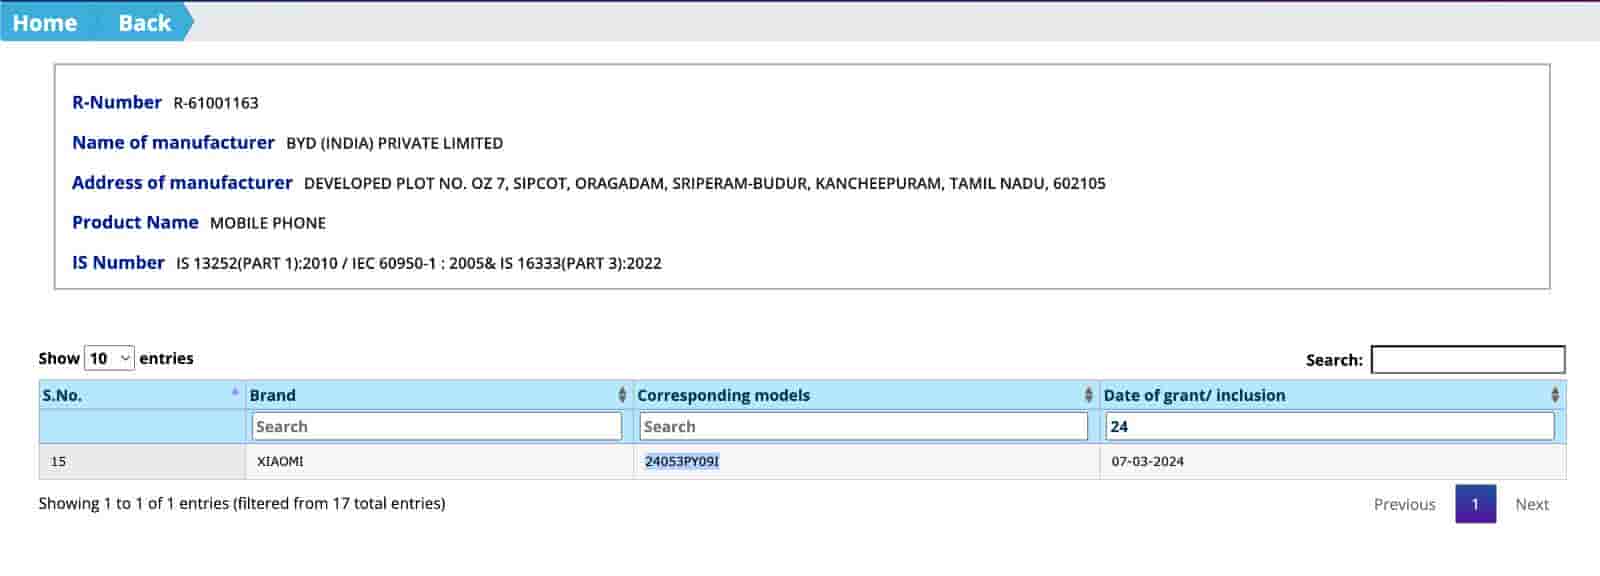The height and width of the screenshot is (576, 1600).
Task: Go Back using the breadcrumb
Action: [x=144, y=23]
